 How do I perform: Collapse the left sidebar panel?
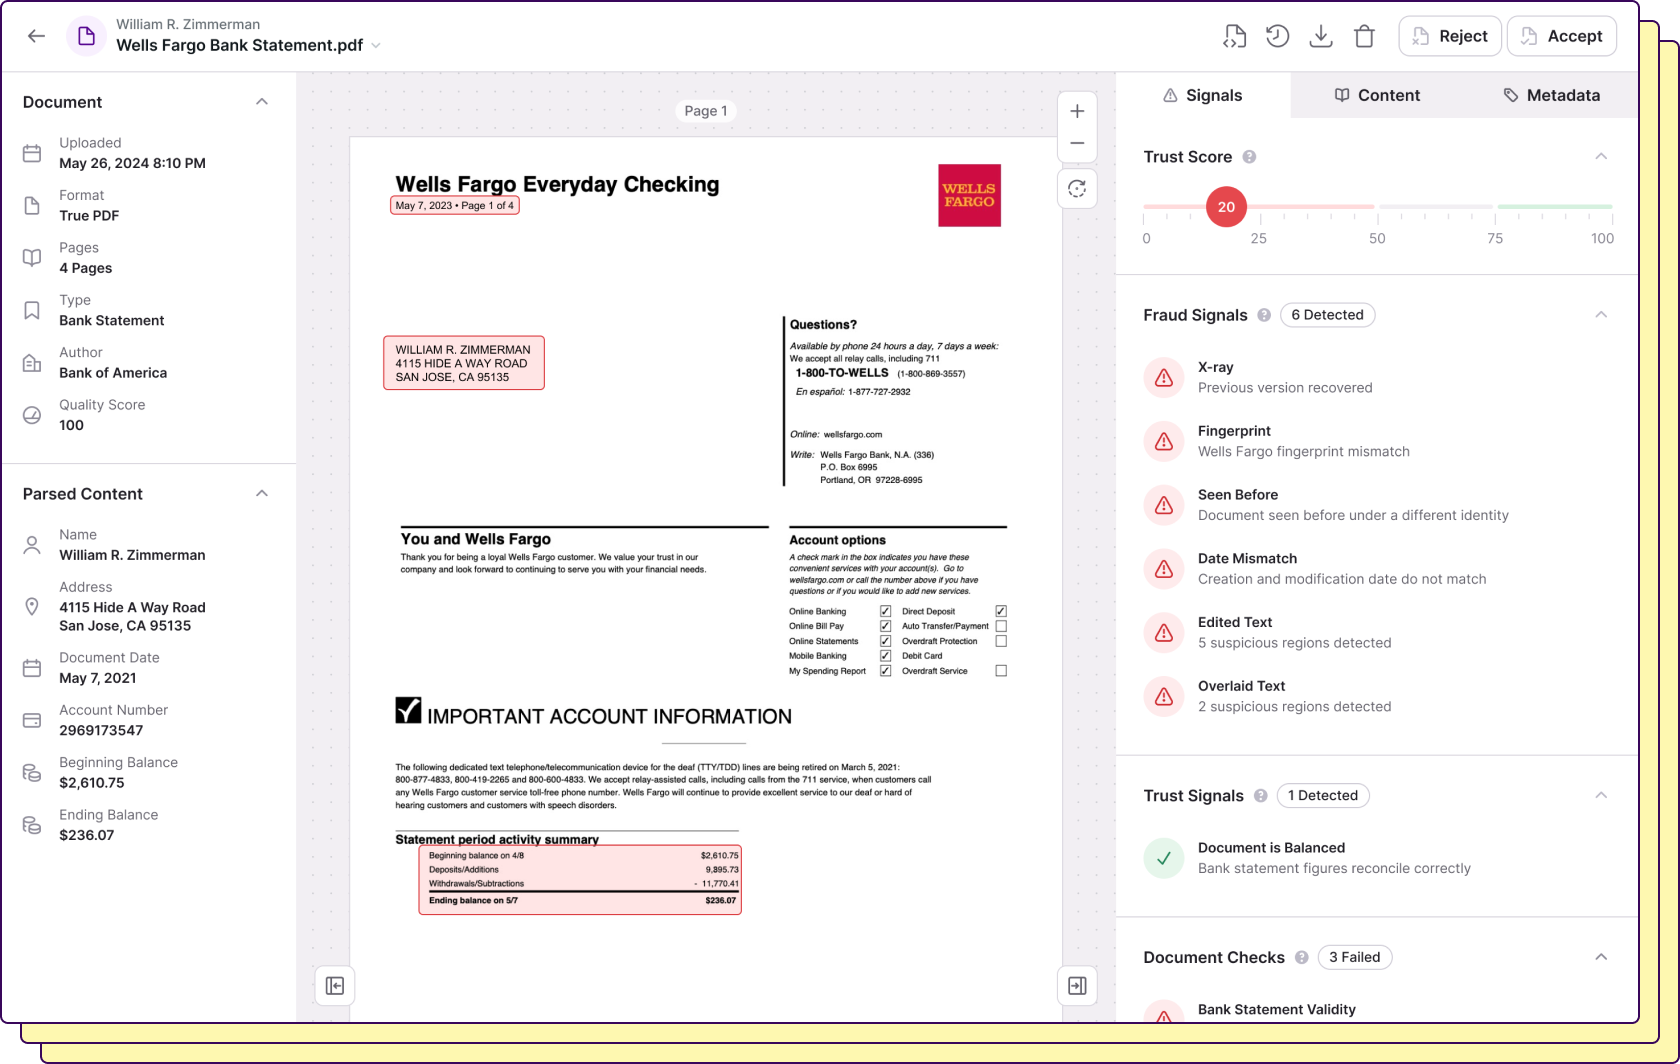(335, 986)
